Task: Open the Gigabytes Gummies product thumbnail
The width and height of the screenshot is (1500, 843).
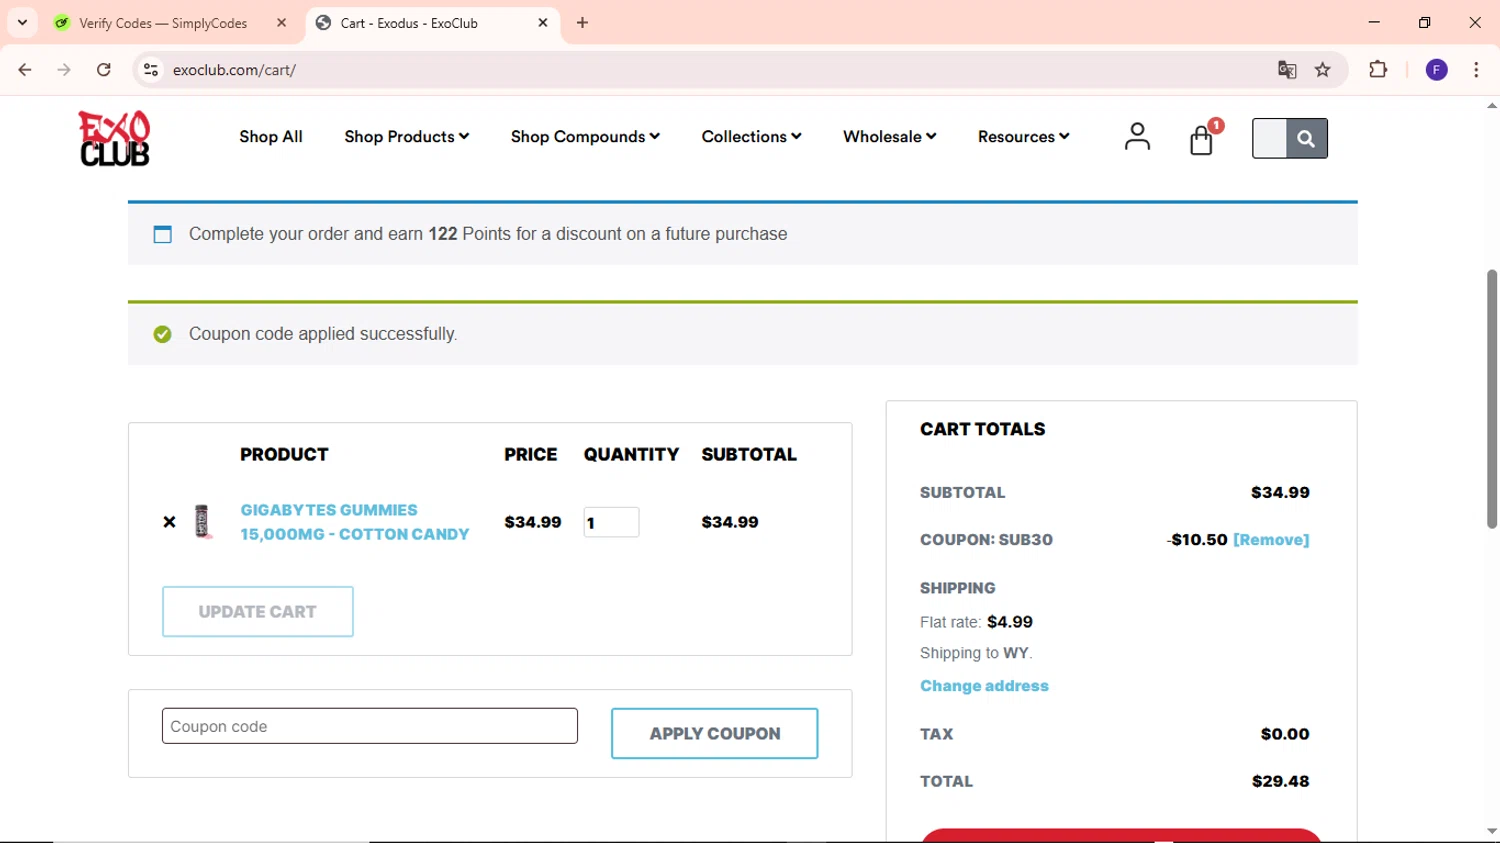Action: pos(203,522)
